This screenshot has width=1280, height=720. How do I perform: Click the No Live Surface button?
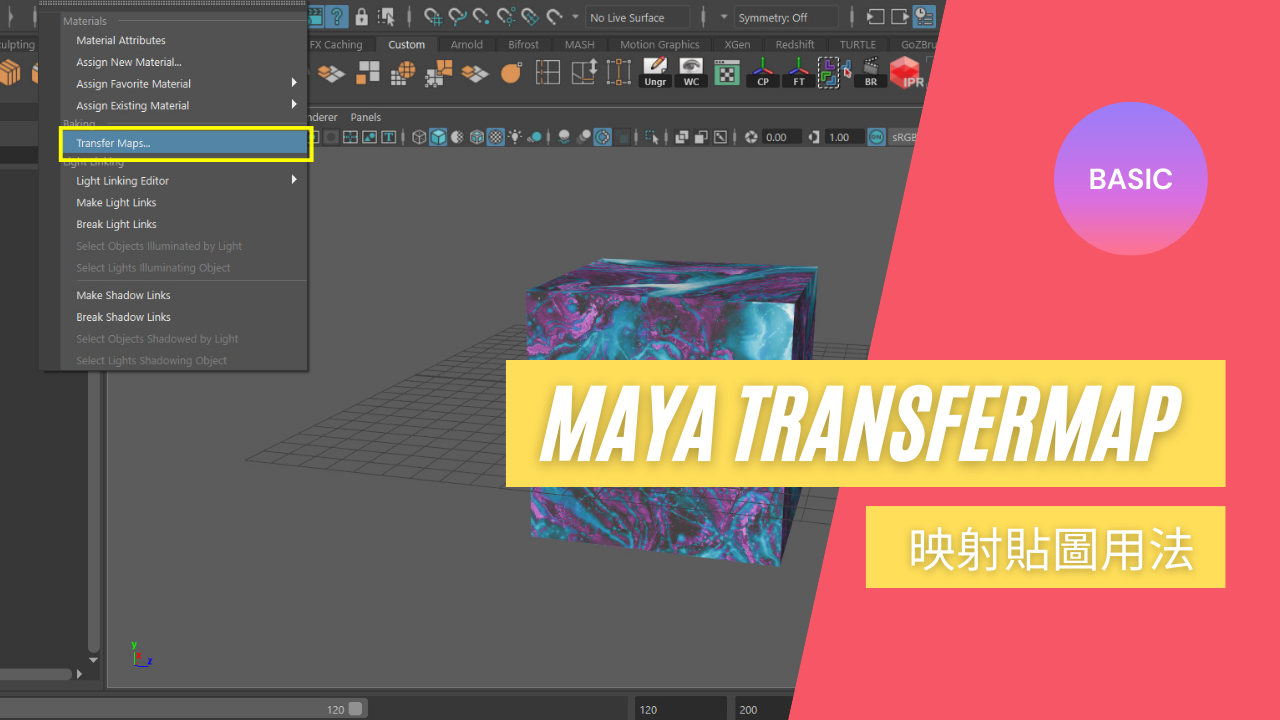(638, 17)
